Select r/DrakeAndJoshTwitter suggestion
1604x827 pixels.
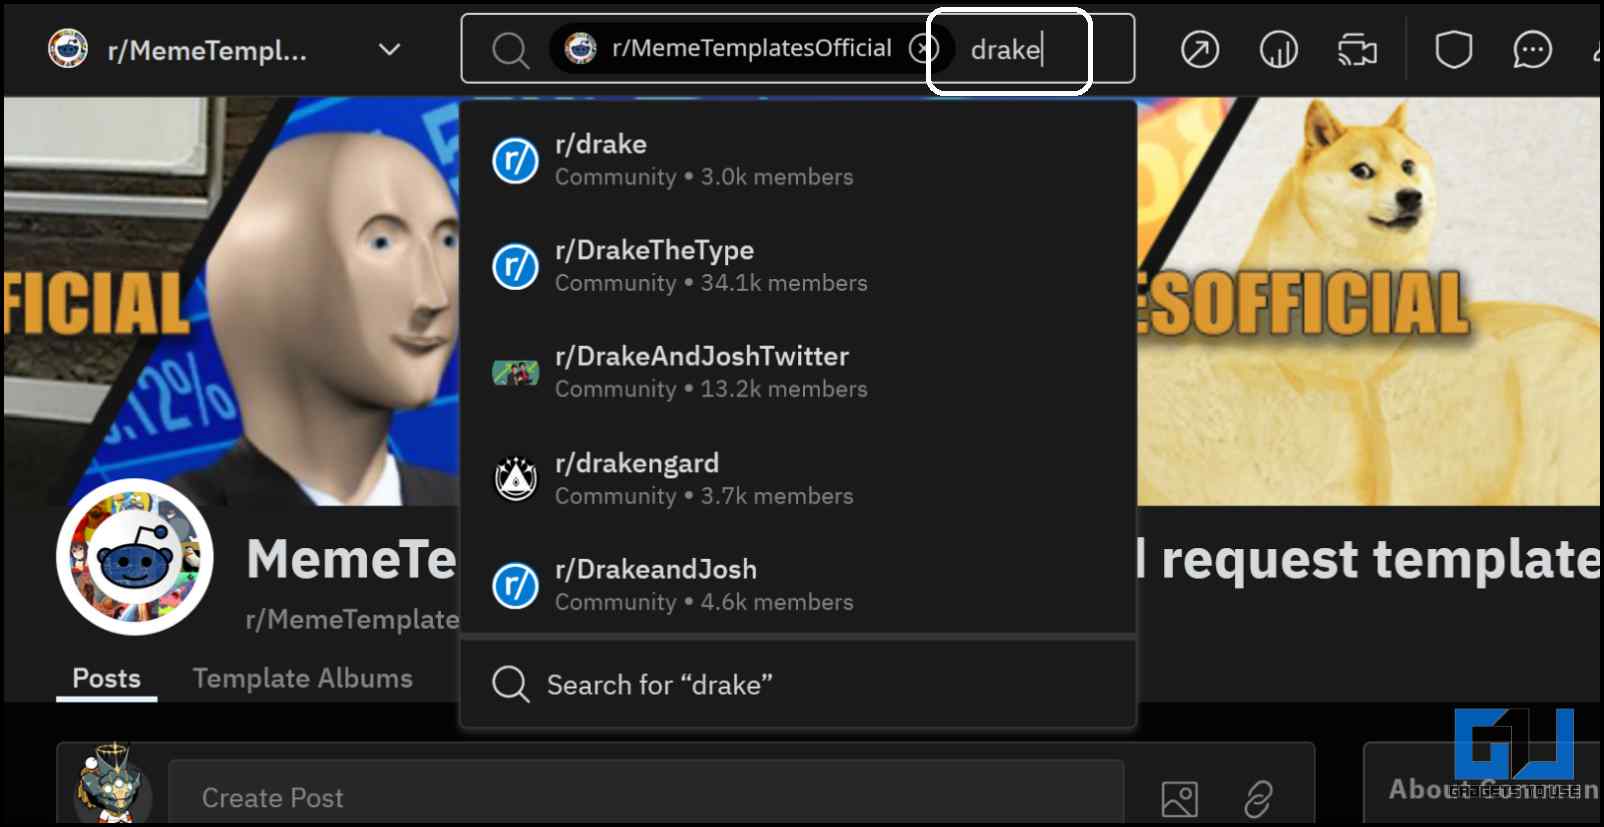[798, 372]
